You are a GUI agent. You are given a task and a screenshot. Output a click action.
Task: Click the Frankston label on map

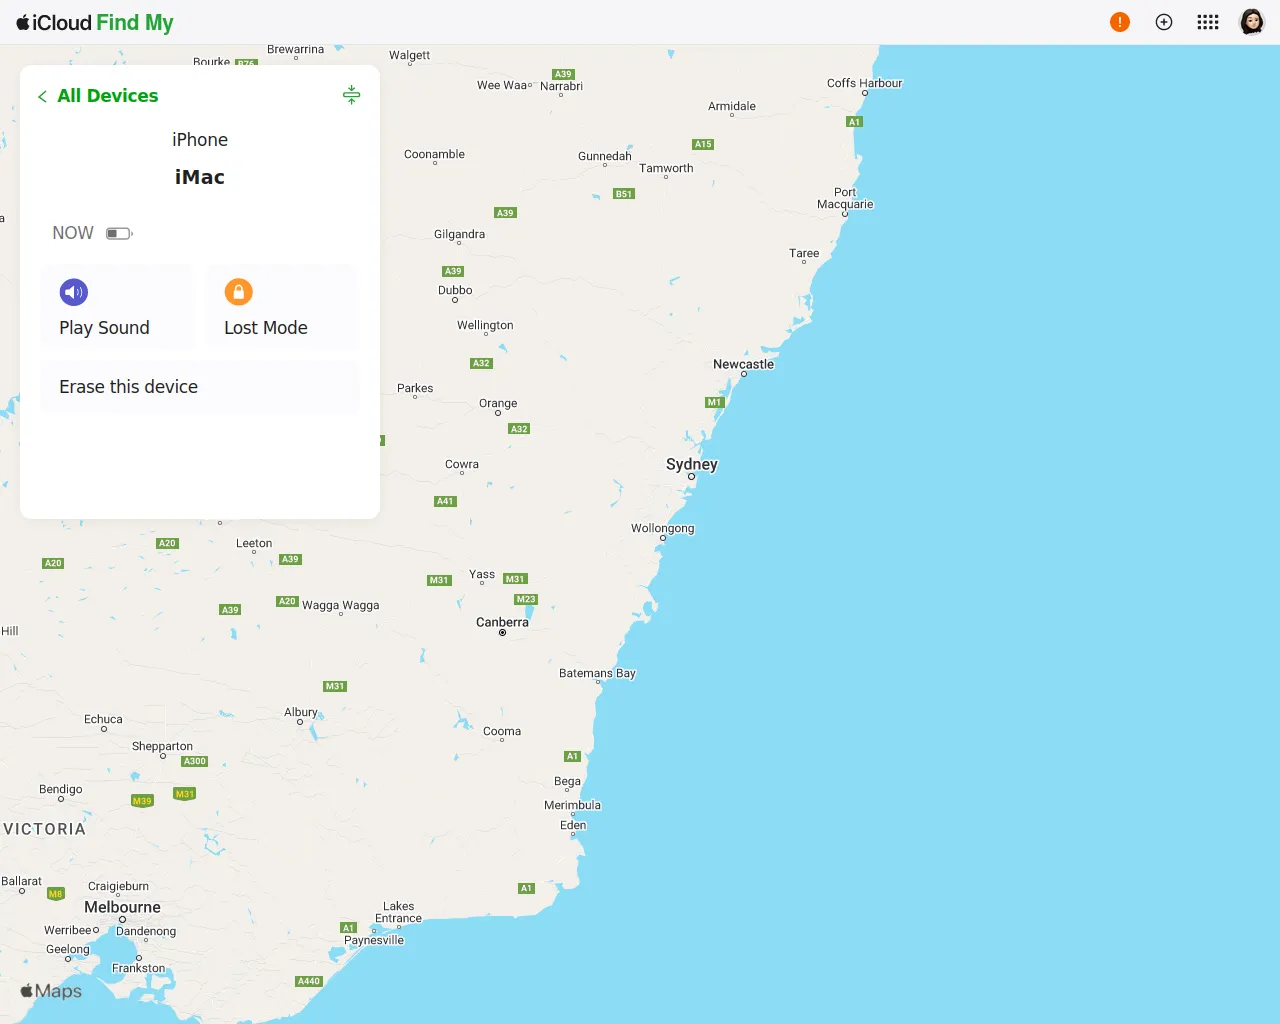click(139, 968)
